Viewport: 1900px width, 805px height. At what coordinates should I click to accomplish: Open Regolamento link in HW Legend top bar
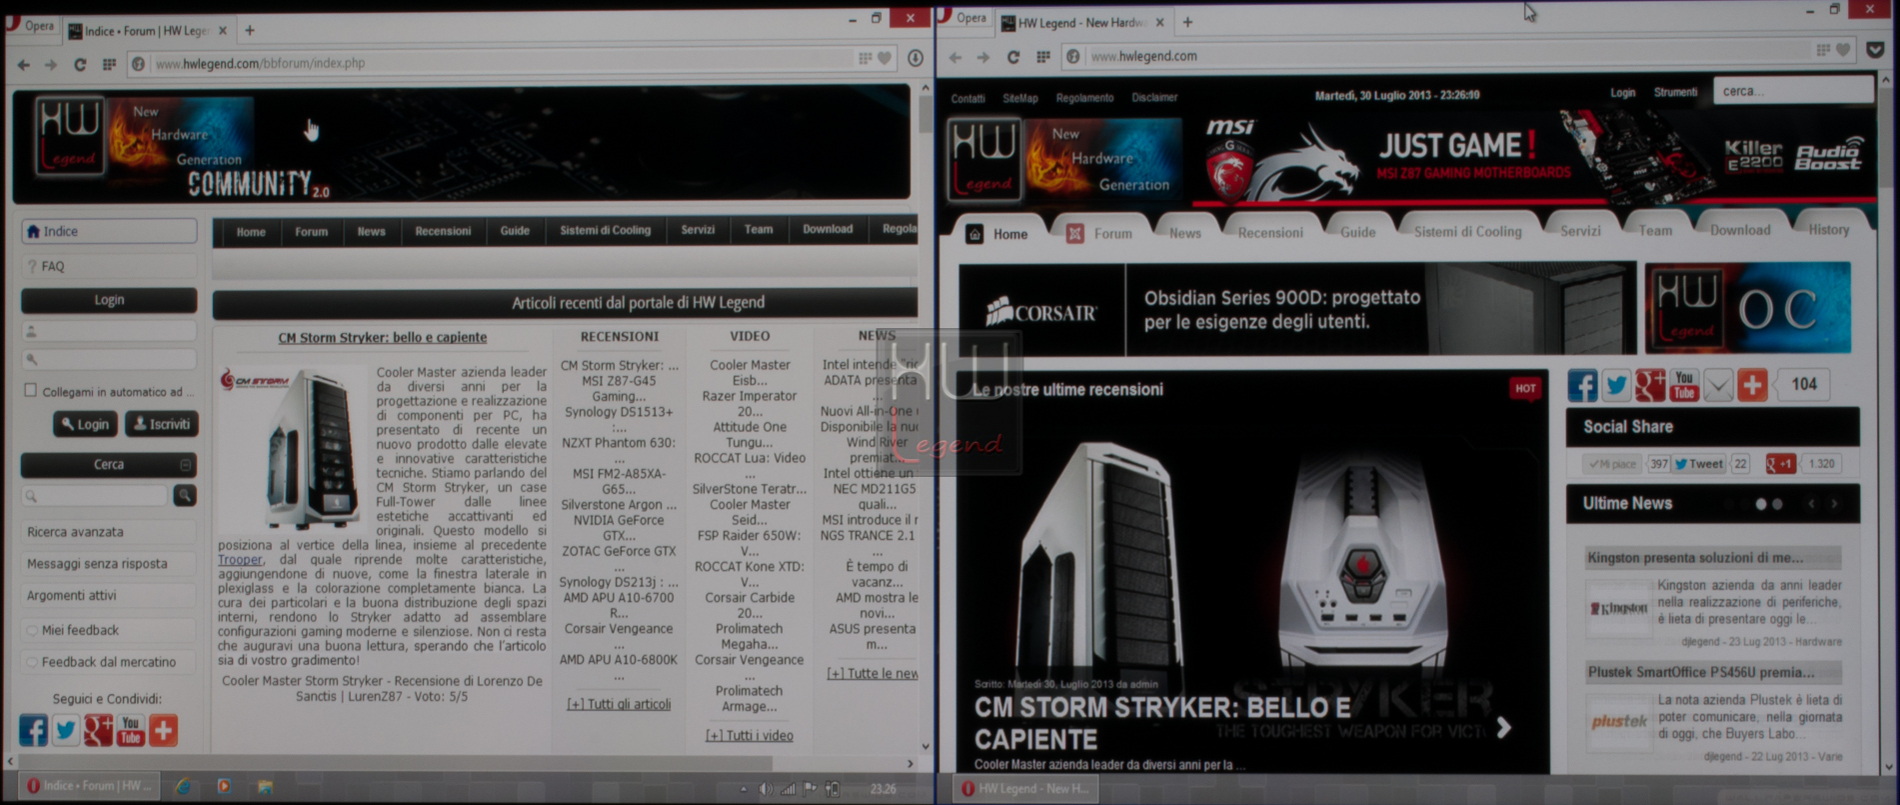tap(1084, 98)
